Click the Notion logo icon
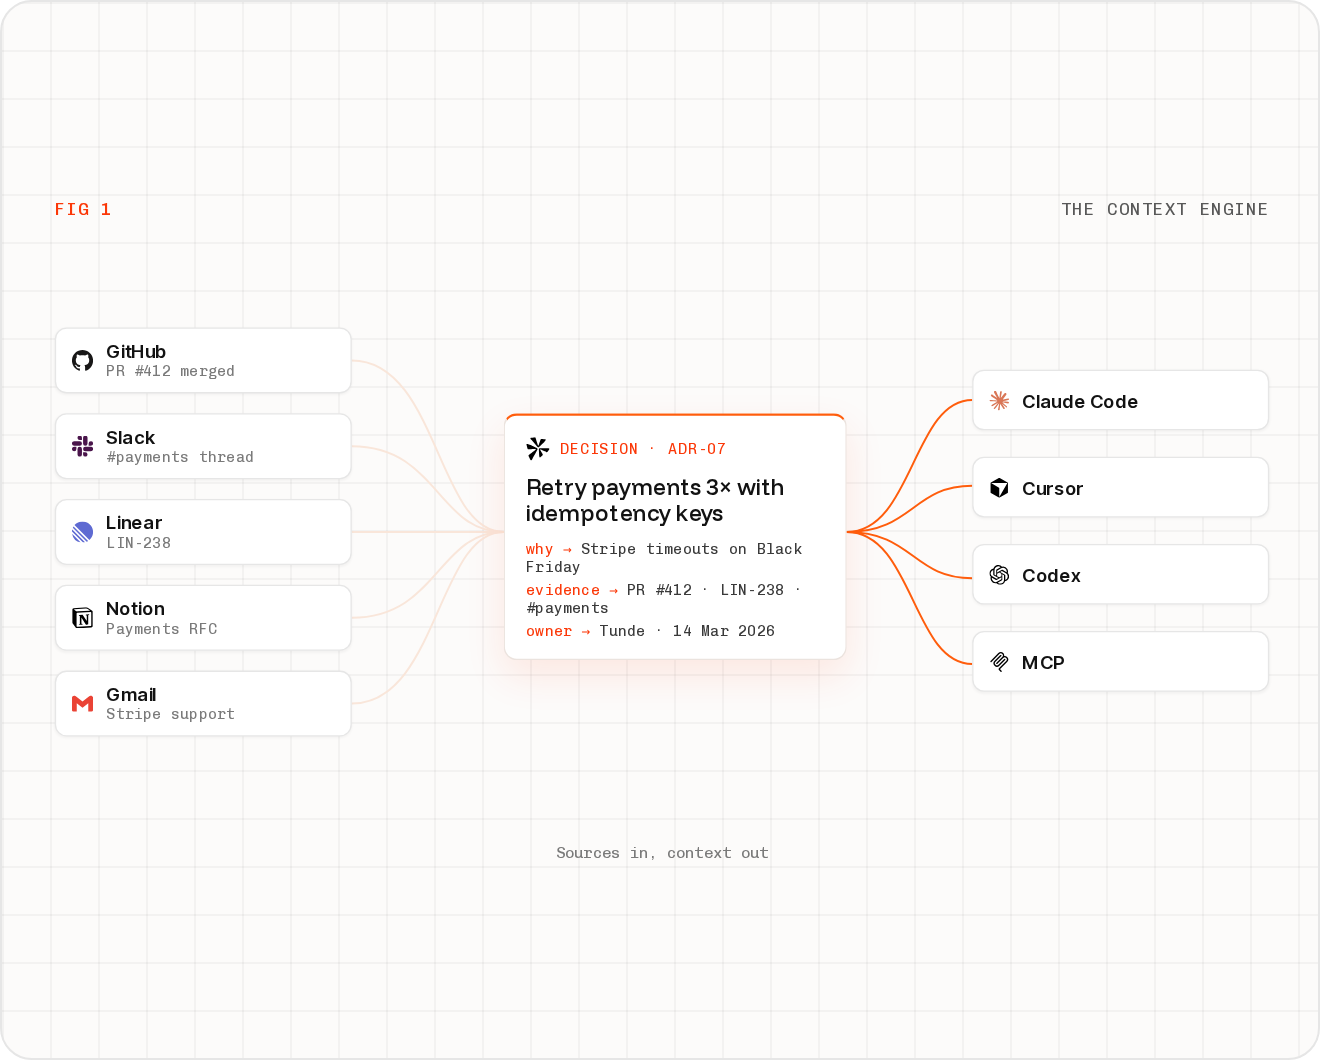Image resolution: width=1320 pixels, height=1060 pixels. point(83,618)
